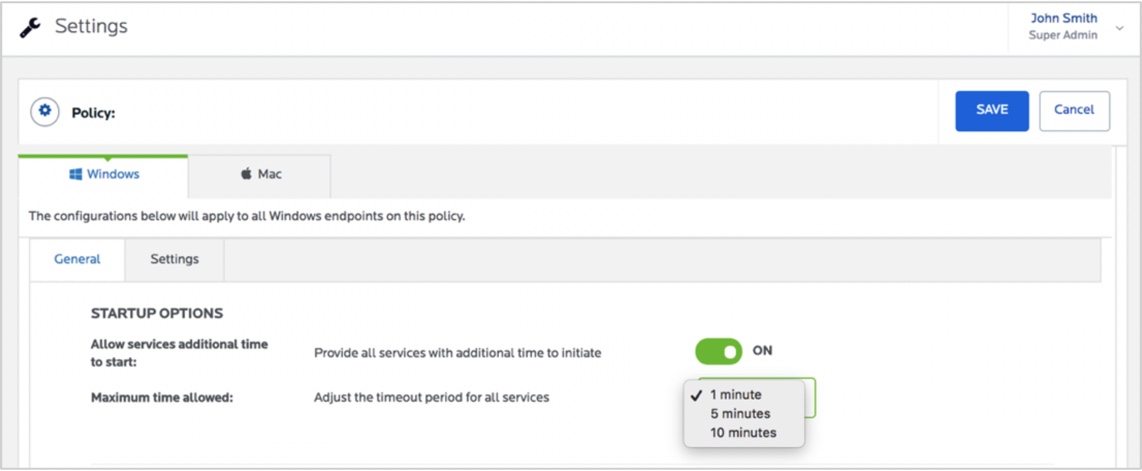Viewport: 1142px width, 471px height.
Task: Pick the 1 minute timeout option
Action: (736, 395)
